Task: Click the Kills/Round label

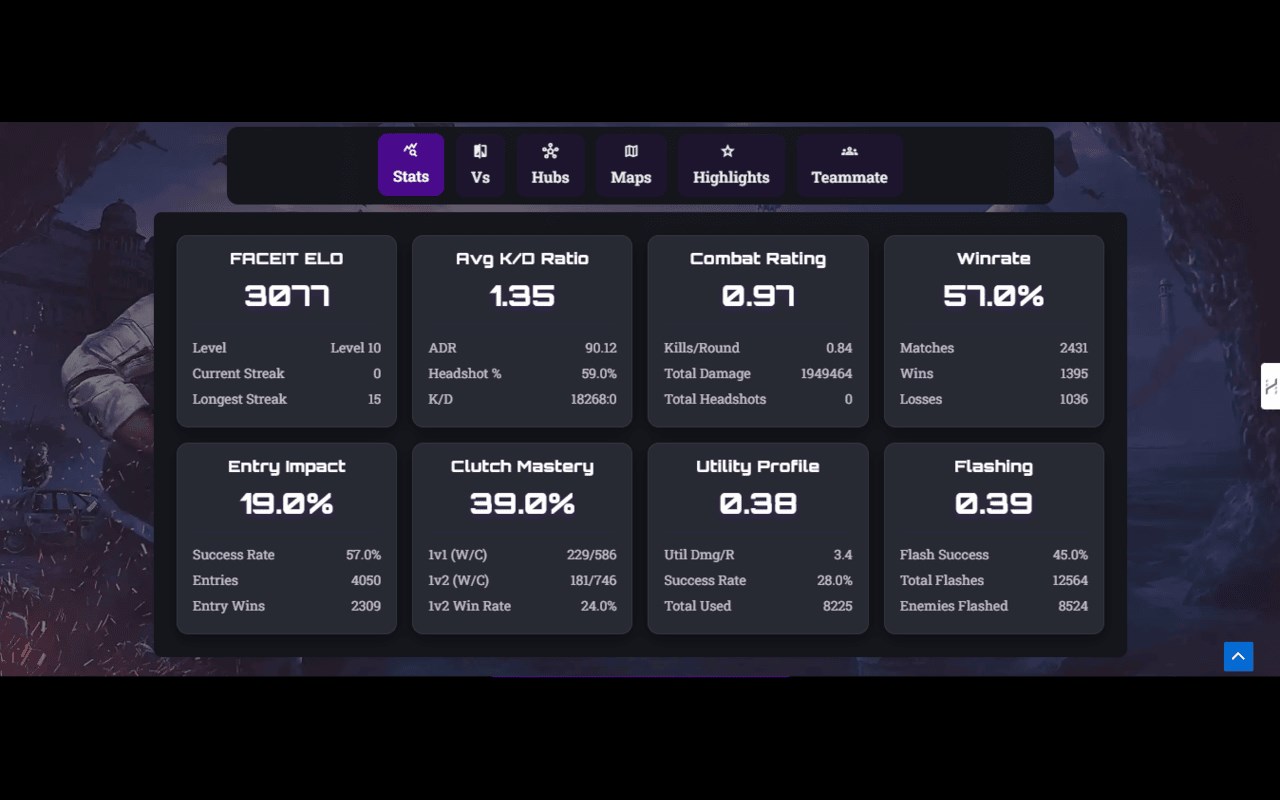Action: 702,348
